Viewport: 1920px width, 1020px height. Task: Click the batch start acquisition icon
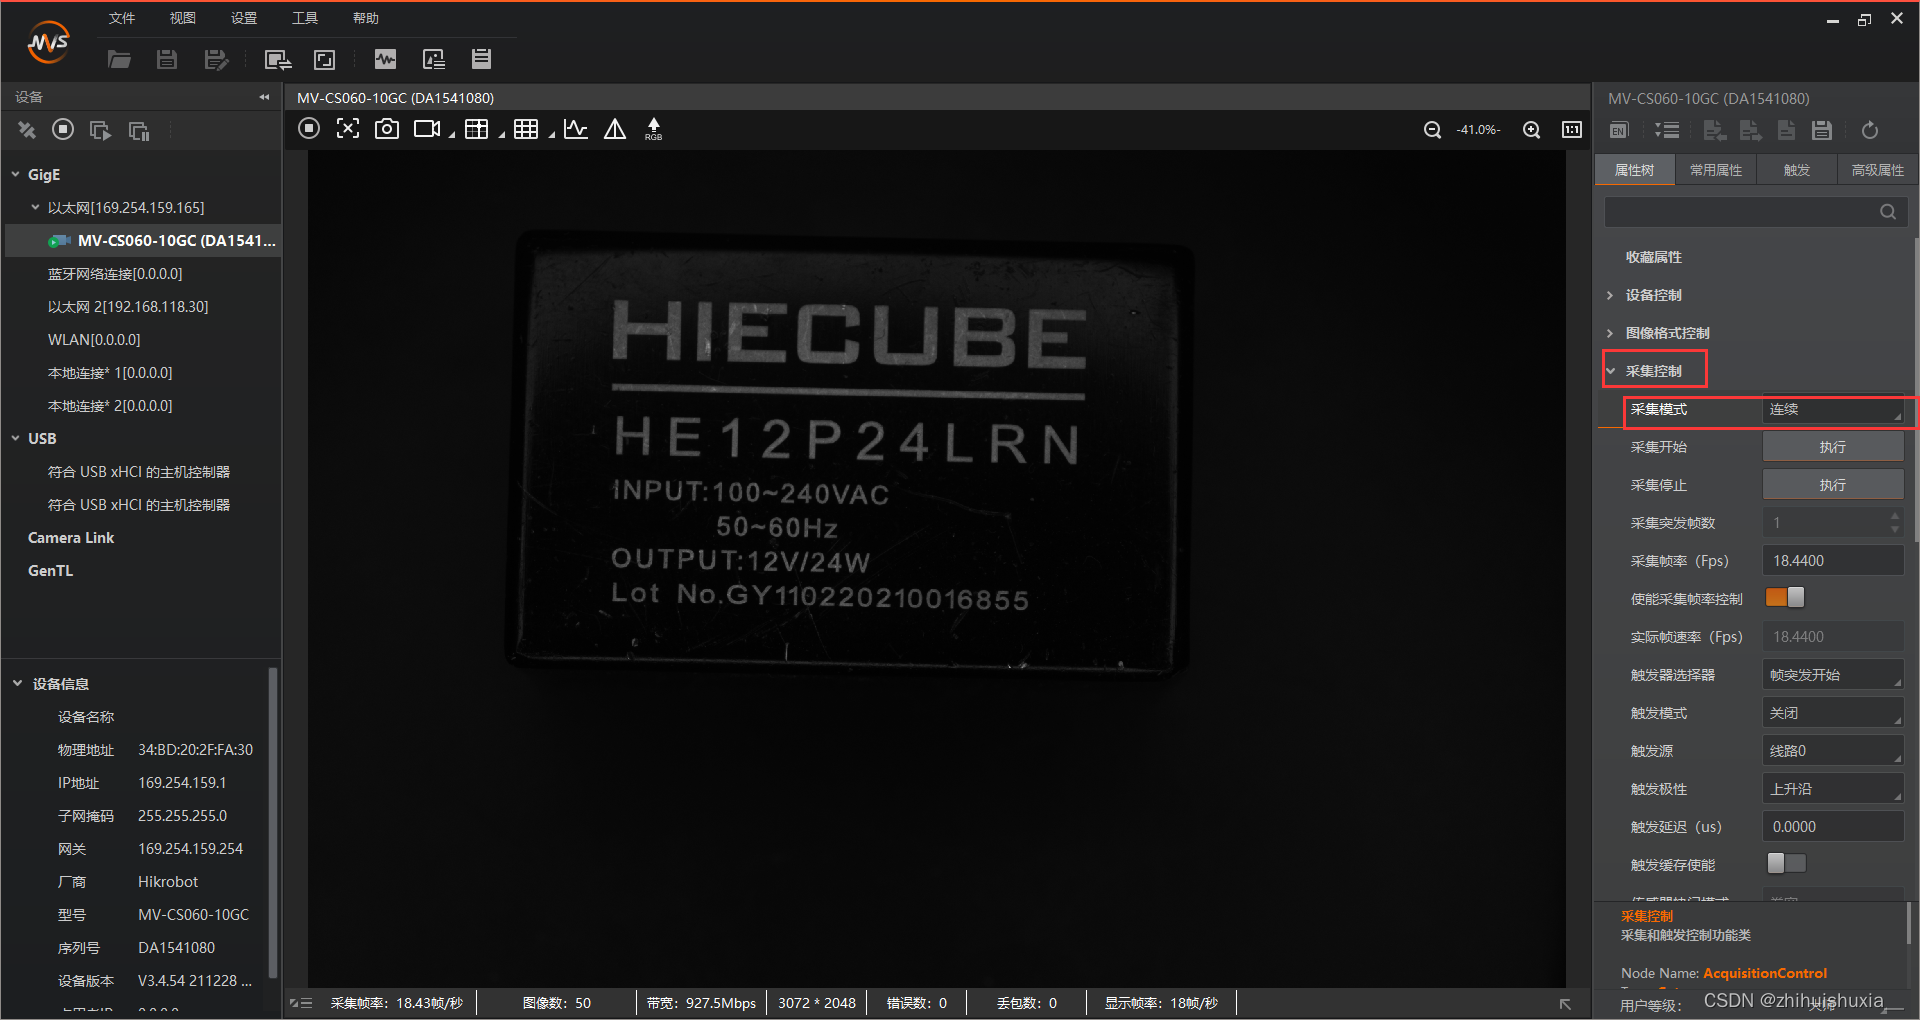tap(100, 130)
